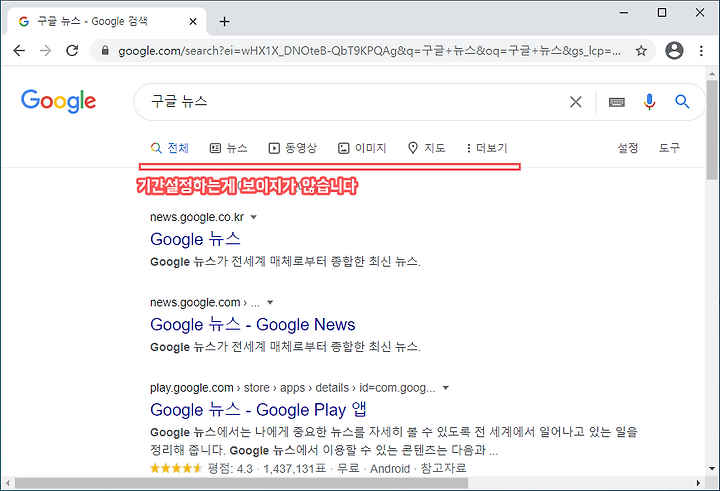
Task: Click the scrollbar up arrow
Action: (x=712, y=73)
